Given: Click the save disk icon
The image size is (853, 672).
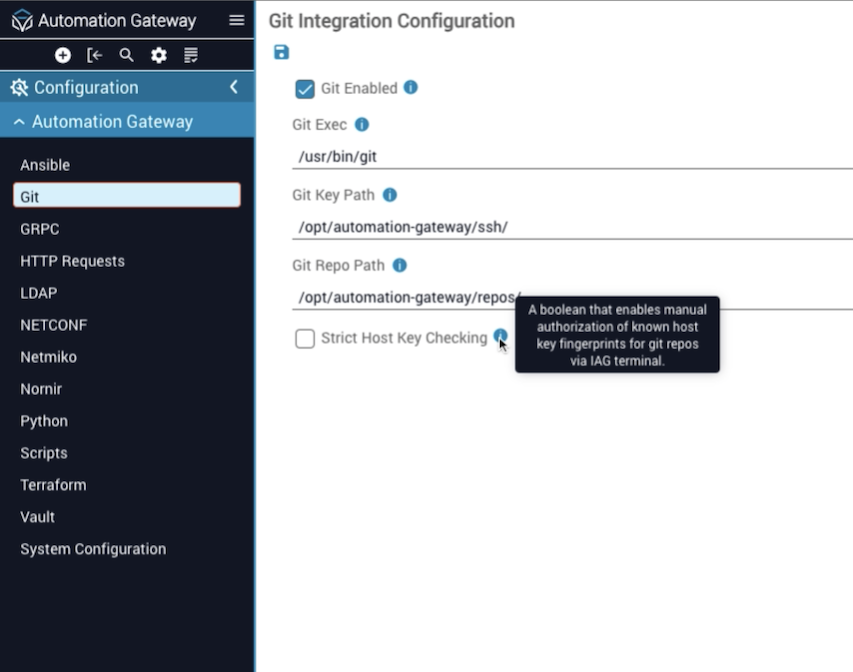Looking at the screenshot, I should [x=281, y=53].
